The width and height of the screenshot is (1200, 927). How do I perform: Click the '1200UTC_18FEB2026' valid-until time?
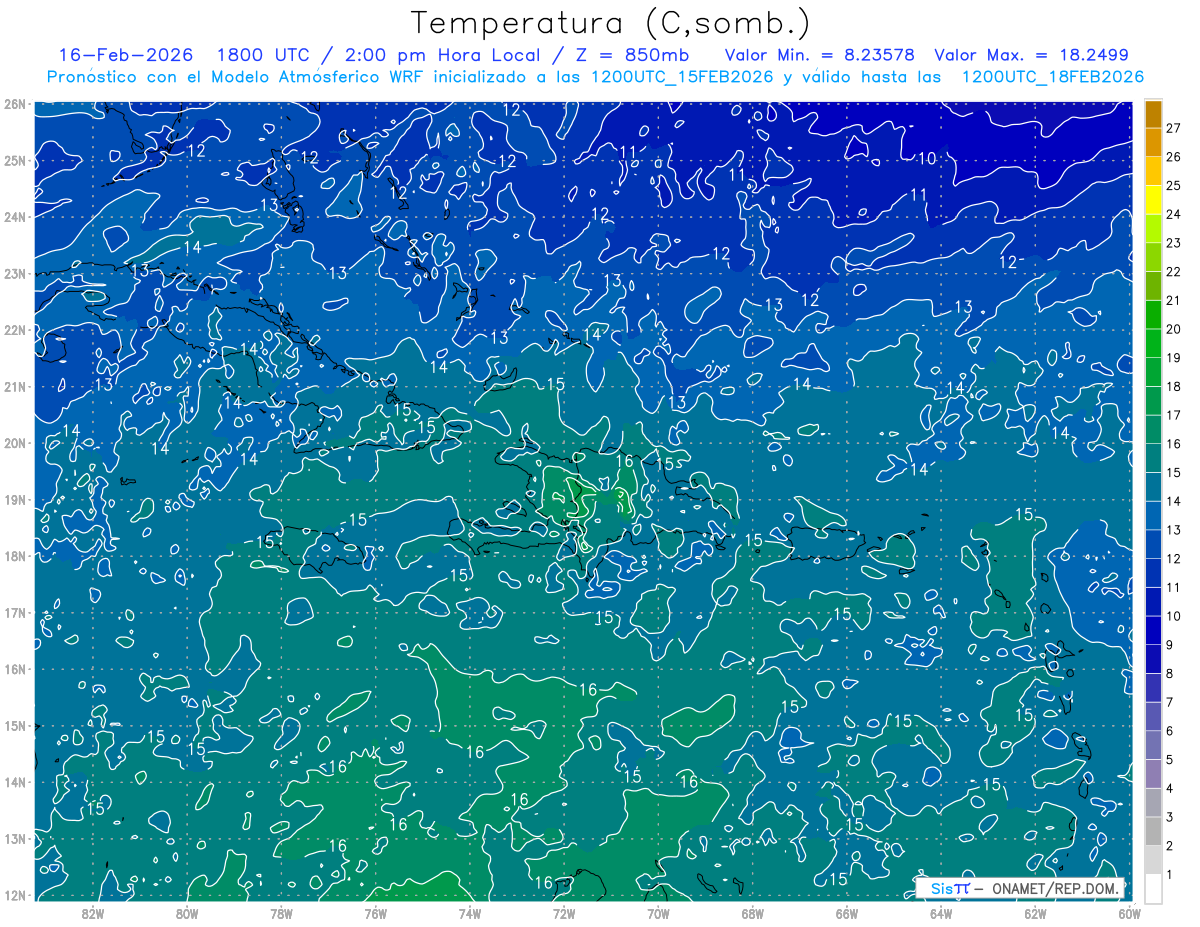pos(1053,77)
